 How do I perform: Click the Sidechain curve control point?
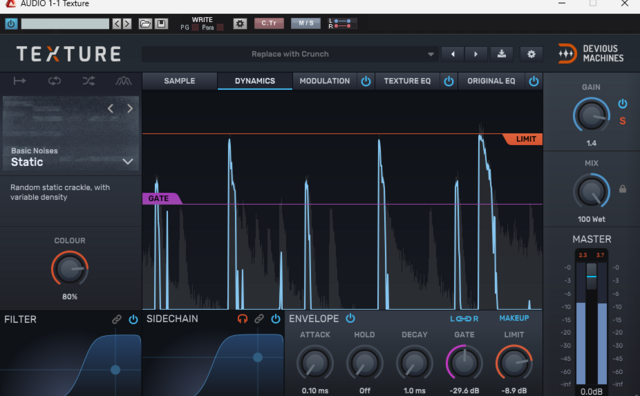click(258, 357)
